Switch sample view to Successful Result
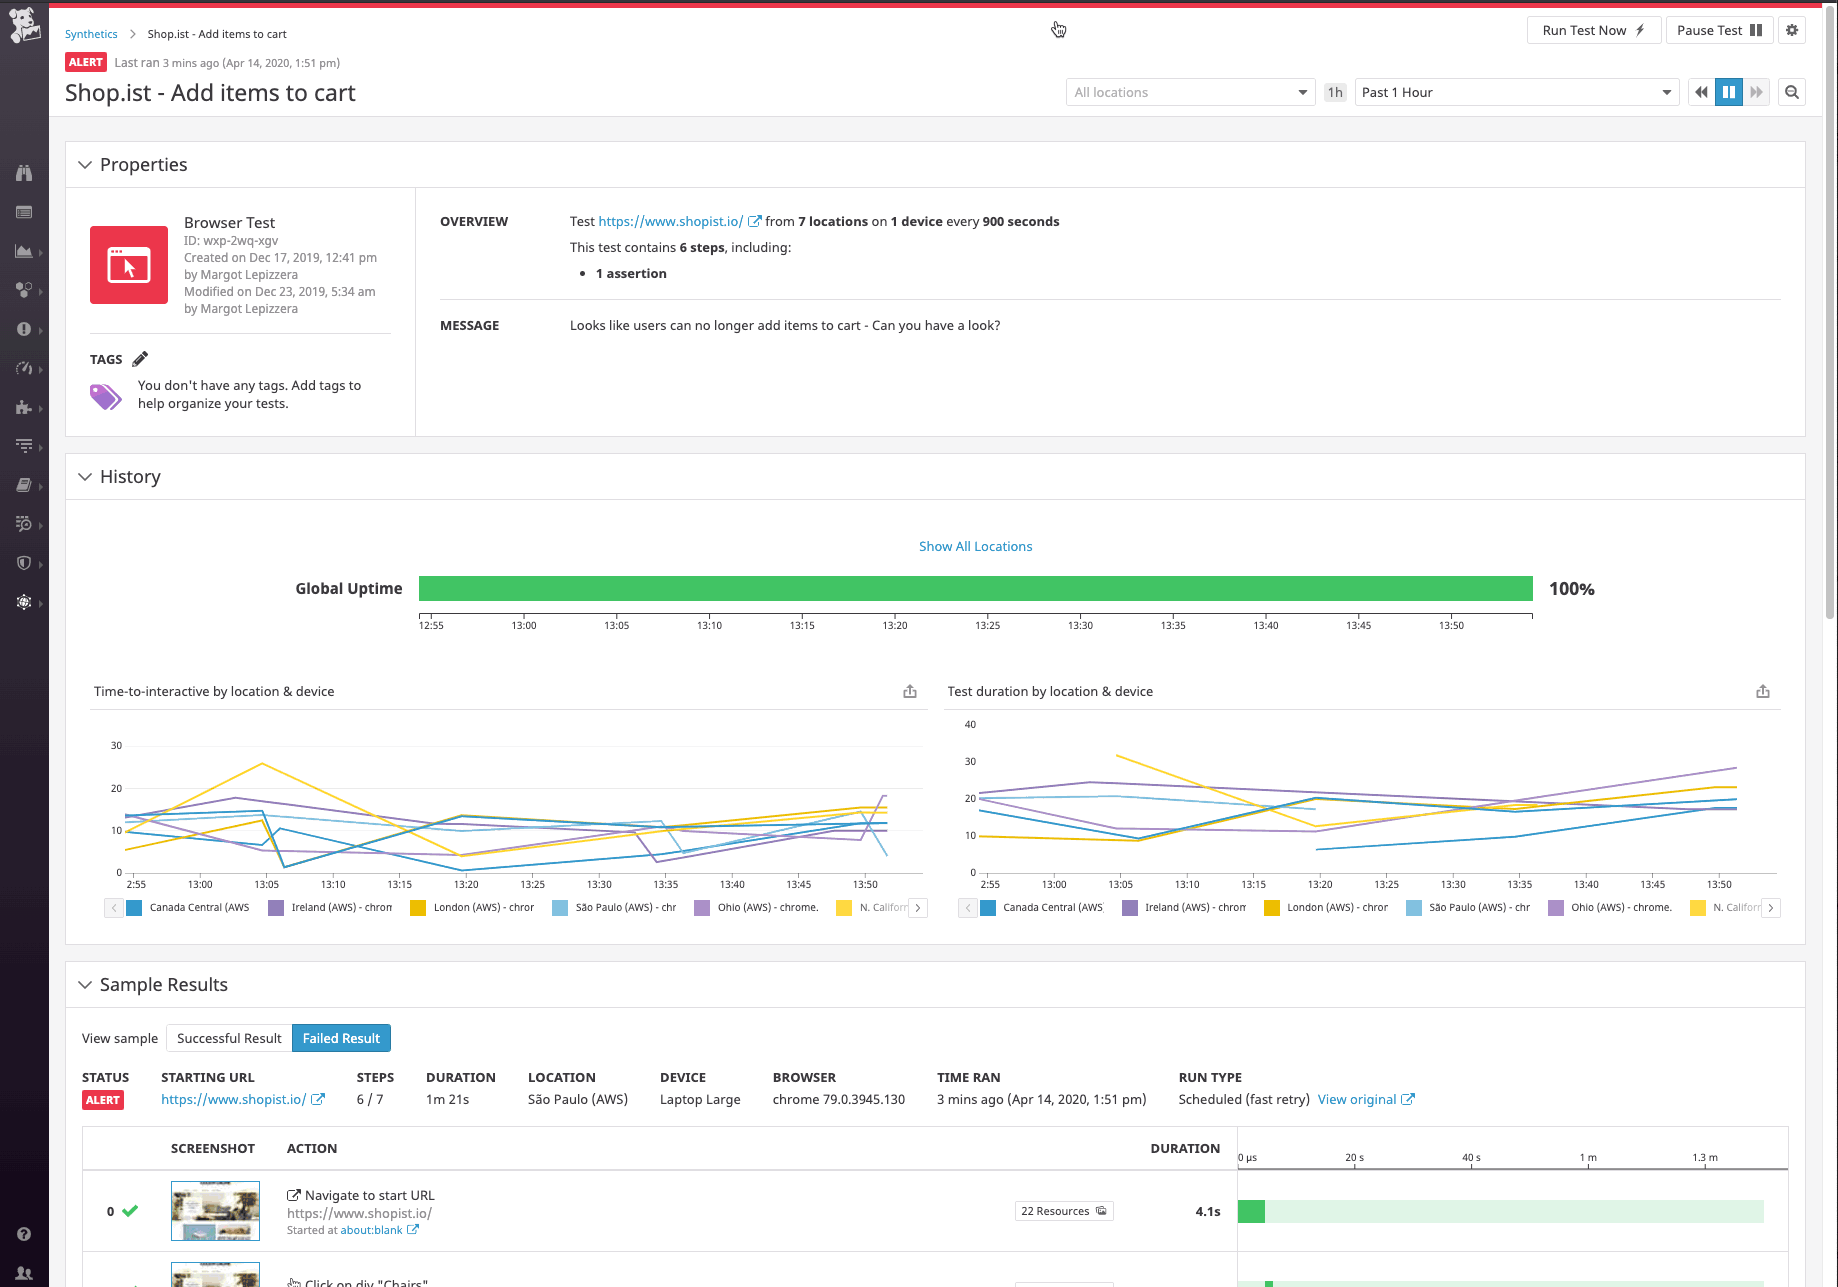This screenshot has height=1287, width=1838. (228, 1038)
